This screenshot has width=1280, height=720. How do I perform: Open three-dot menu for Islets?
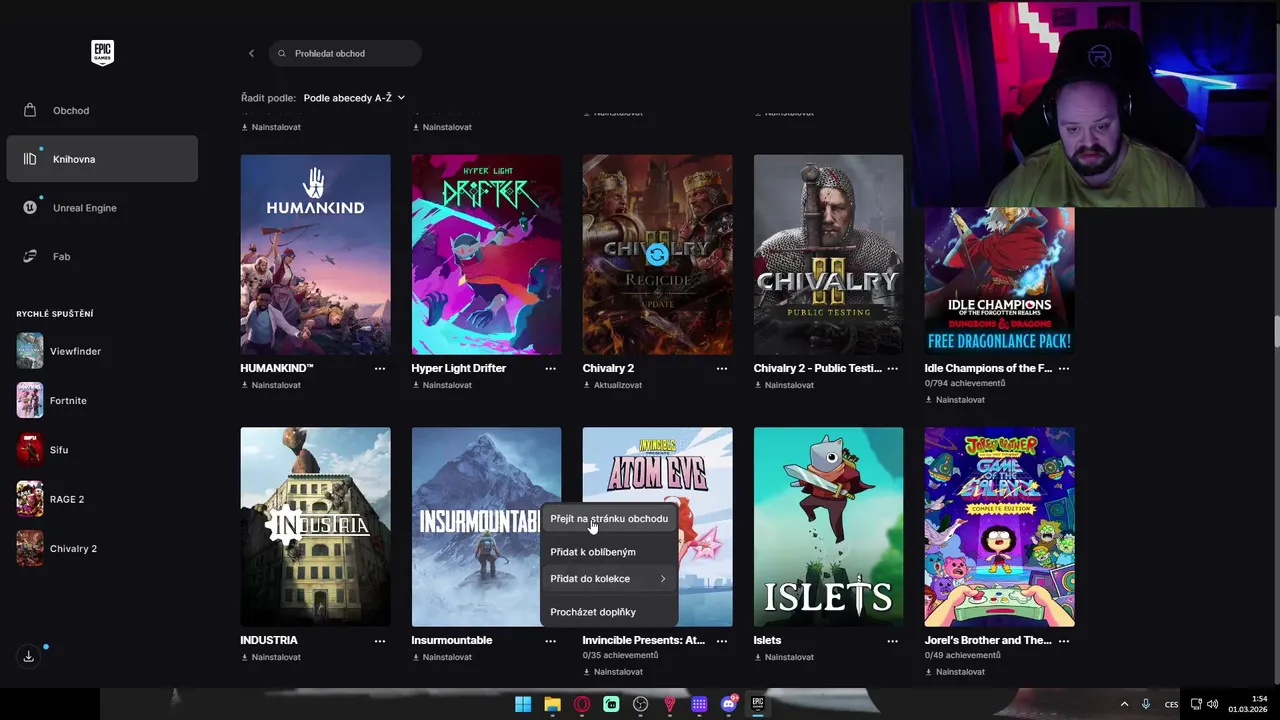coord(893,641)
